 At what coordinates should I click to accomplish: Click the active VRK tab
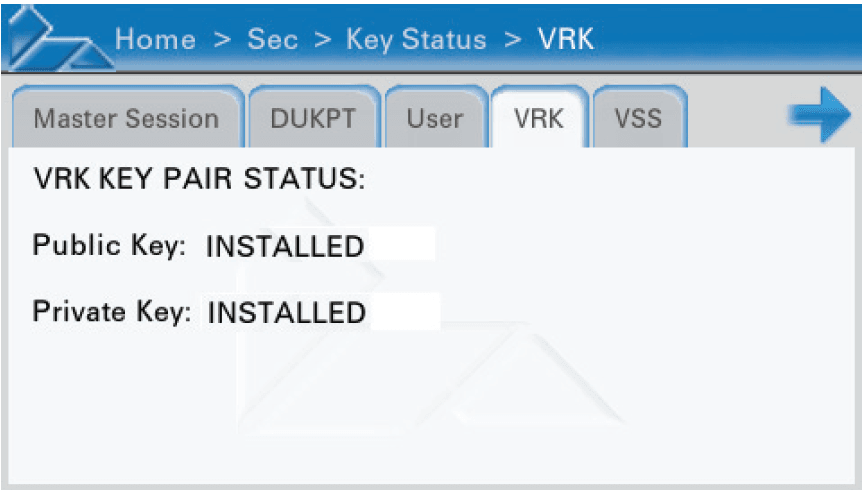click(539, 119)
